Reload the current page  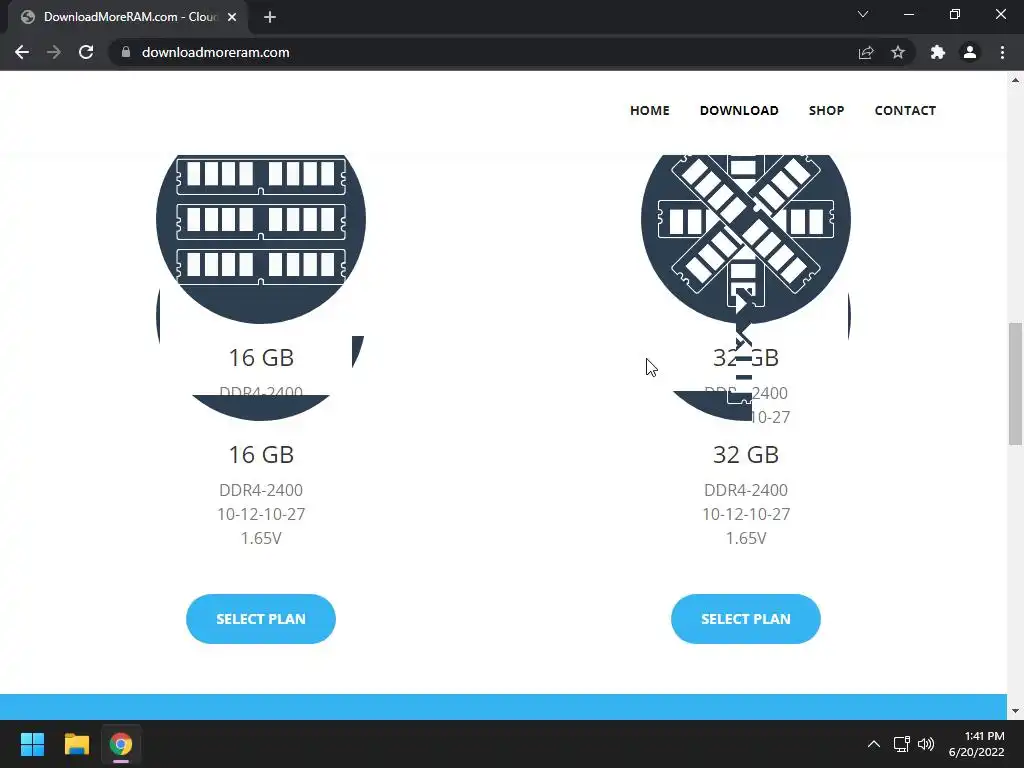pyautogui.click(x=86, y=52)
